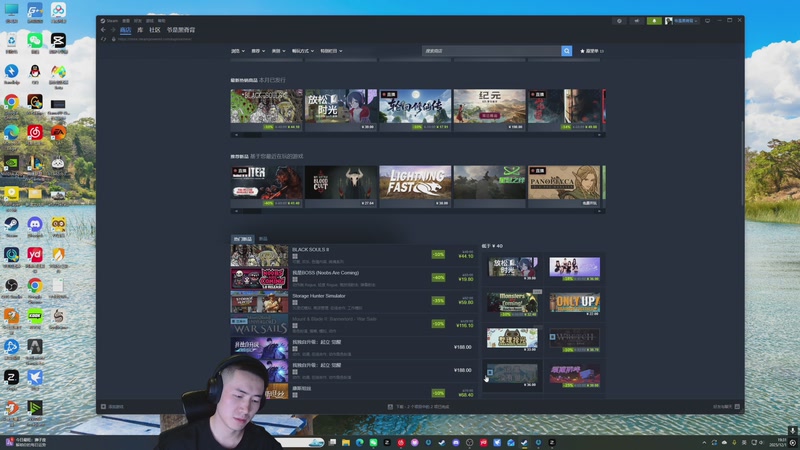Expand the 推荐 recommendations dropdown
This screenshot has height=450, width=800.
(x=258, y=51)
